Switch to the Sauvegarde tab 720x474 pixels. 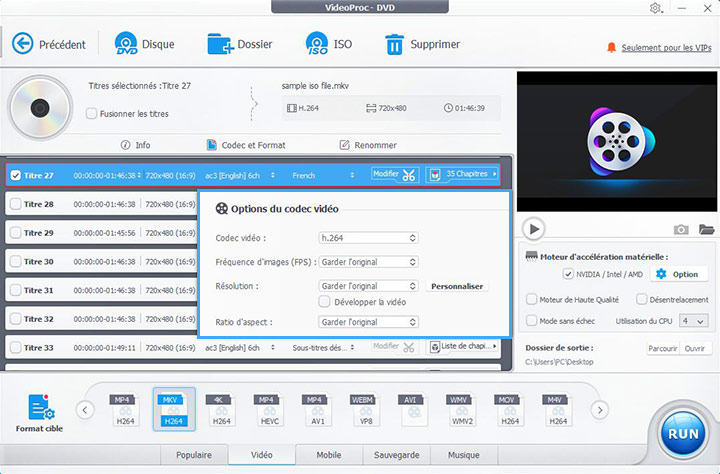pyautogui.click(x=396, y=455)
